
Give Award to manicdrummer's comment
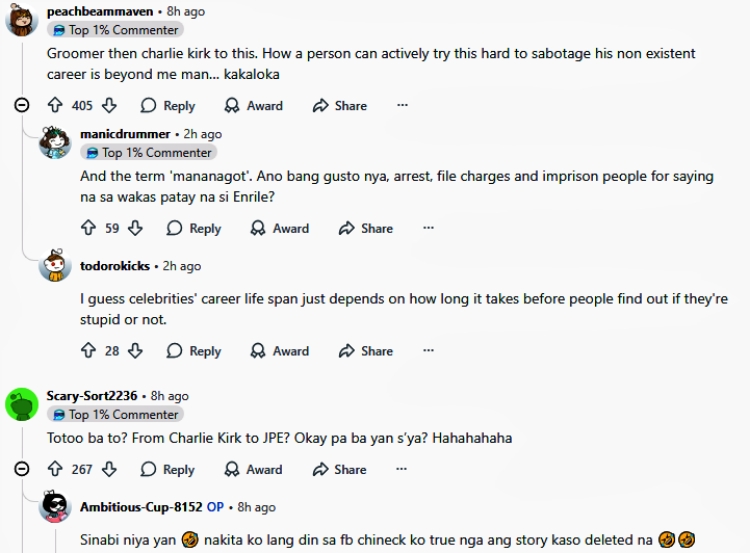(280, 228)
